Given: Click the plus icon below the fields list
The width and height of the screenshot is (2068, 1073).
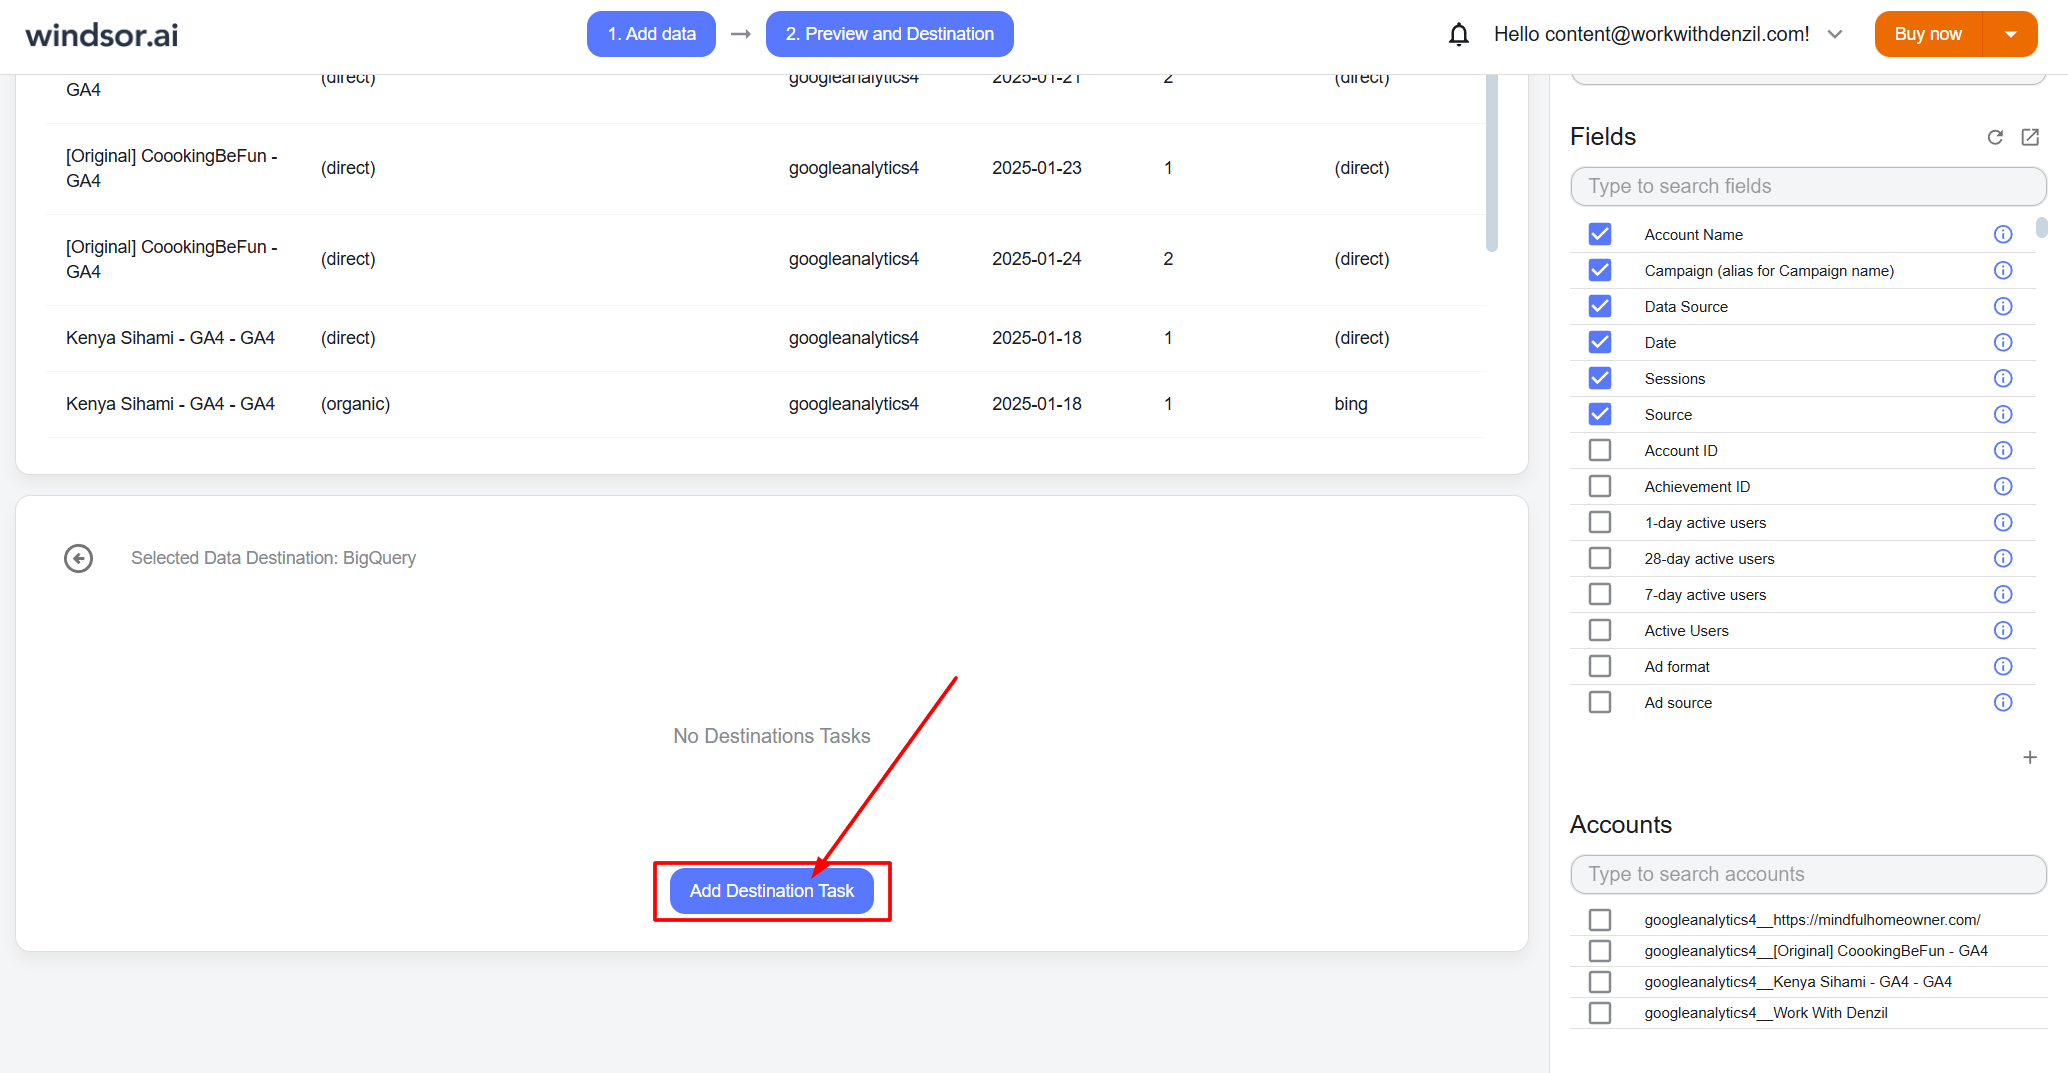Looking at the screenshot, I should click(x=2031, y=757).
